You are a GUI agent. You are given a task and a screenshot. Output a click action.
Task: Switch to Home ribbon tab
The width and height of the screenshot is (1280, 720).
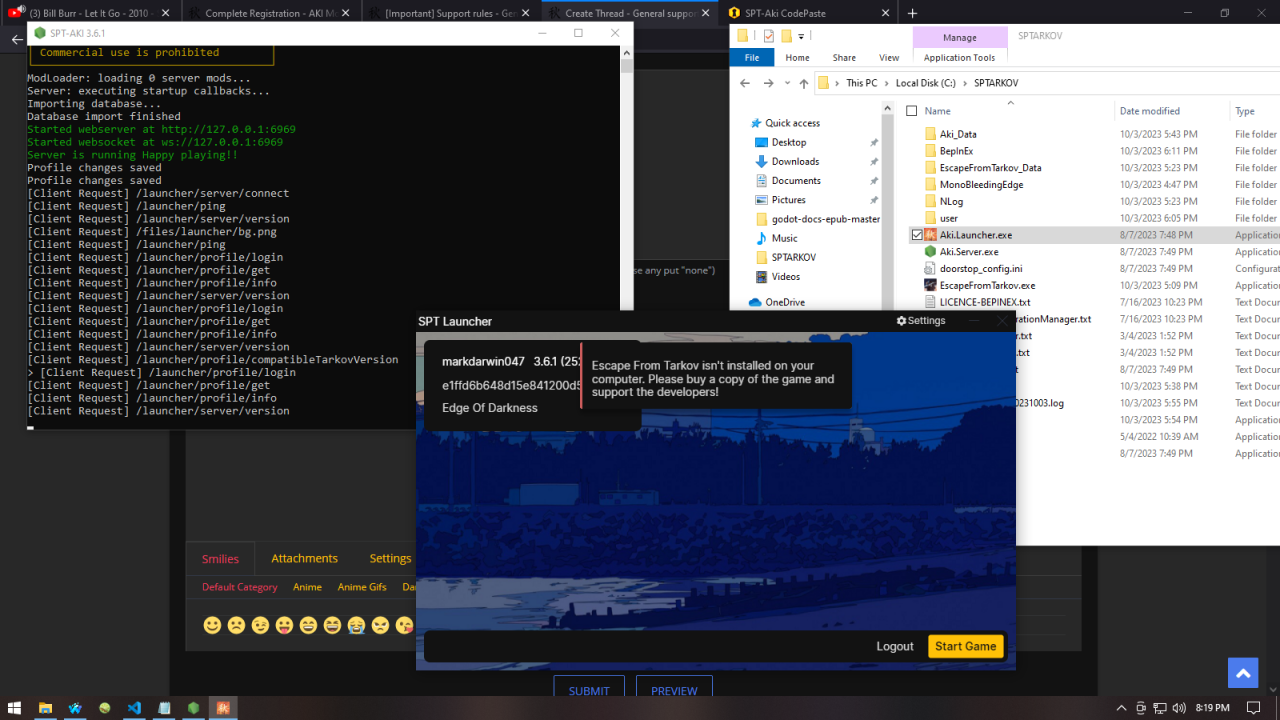797,58
